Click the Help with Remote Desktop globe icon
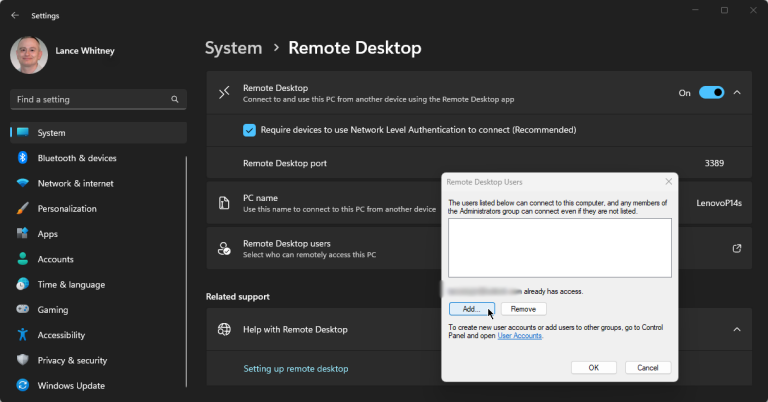Image resolution: width=768 pixels, height=402 pixels. tap(224, 330)
